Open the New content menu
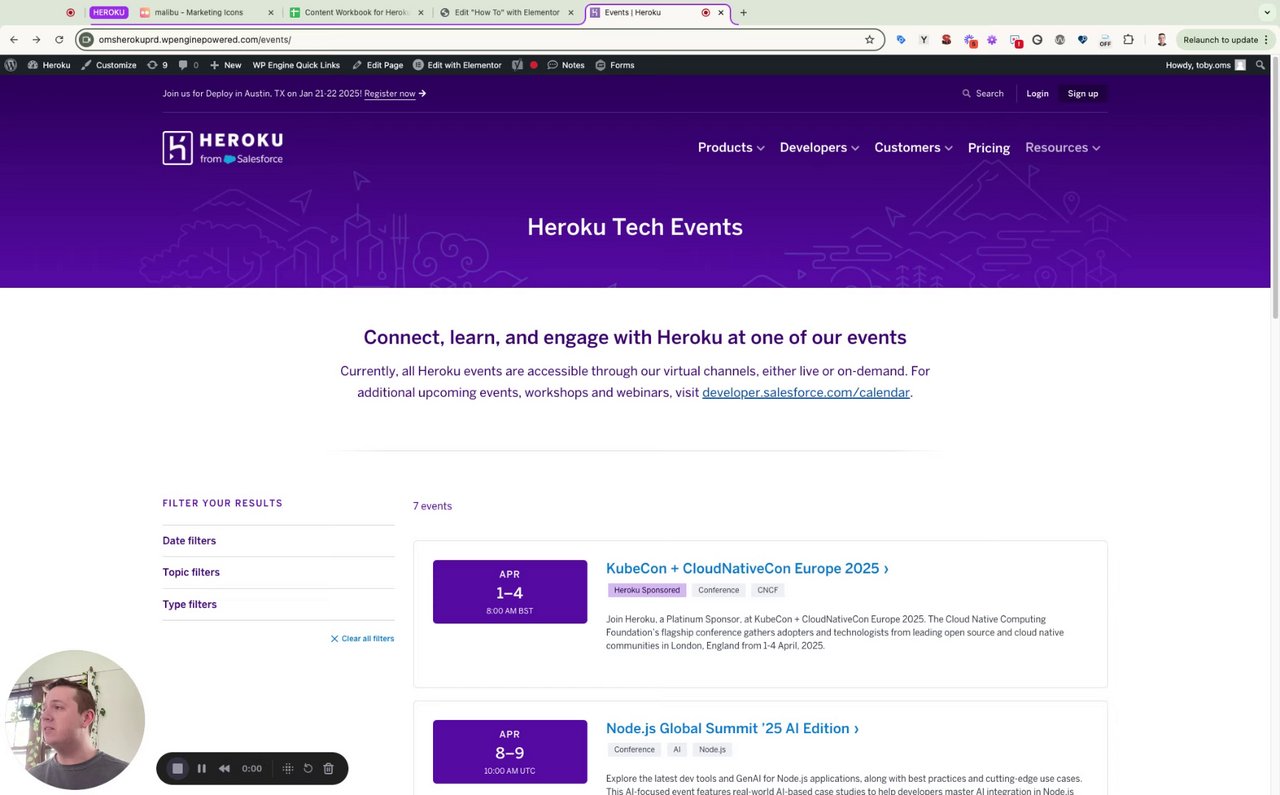This screenshot has width=1280, height=795. (225, 65)
